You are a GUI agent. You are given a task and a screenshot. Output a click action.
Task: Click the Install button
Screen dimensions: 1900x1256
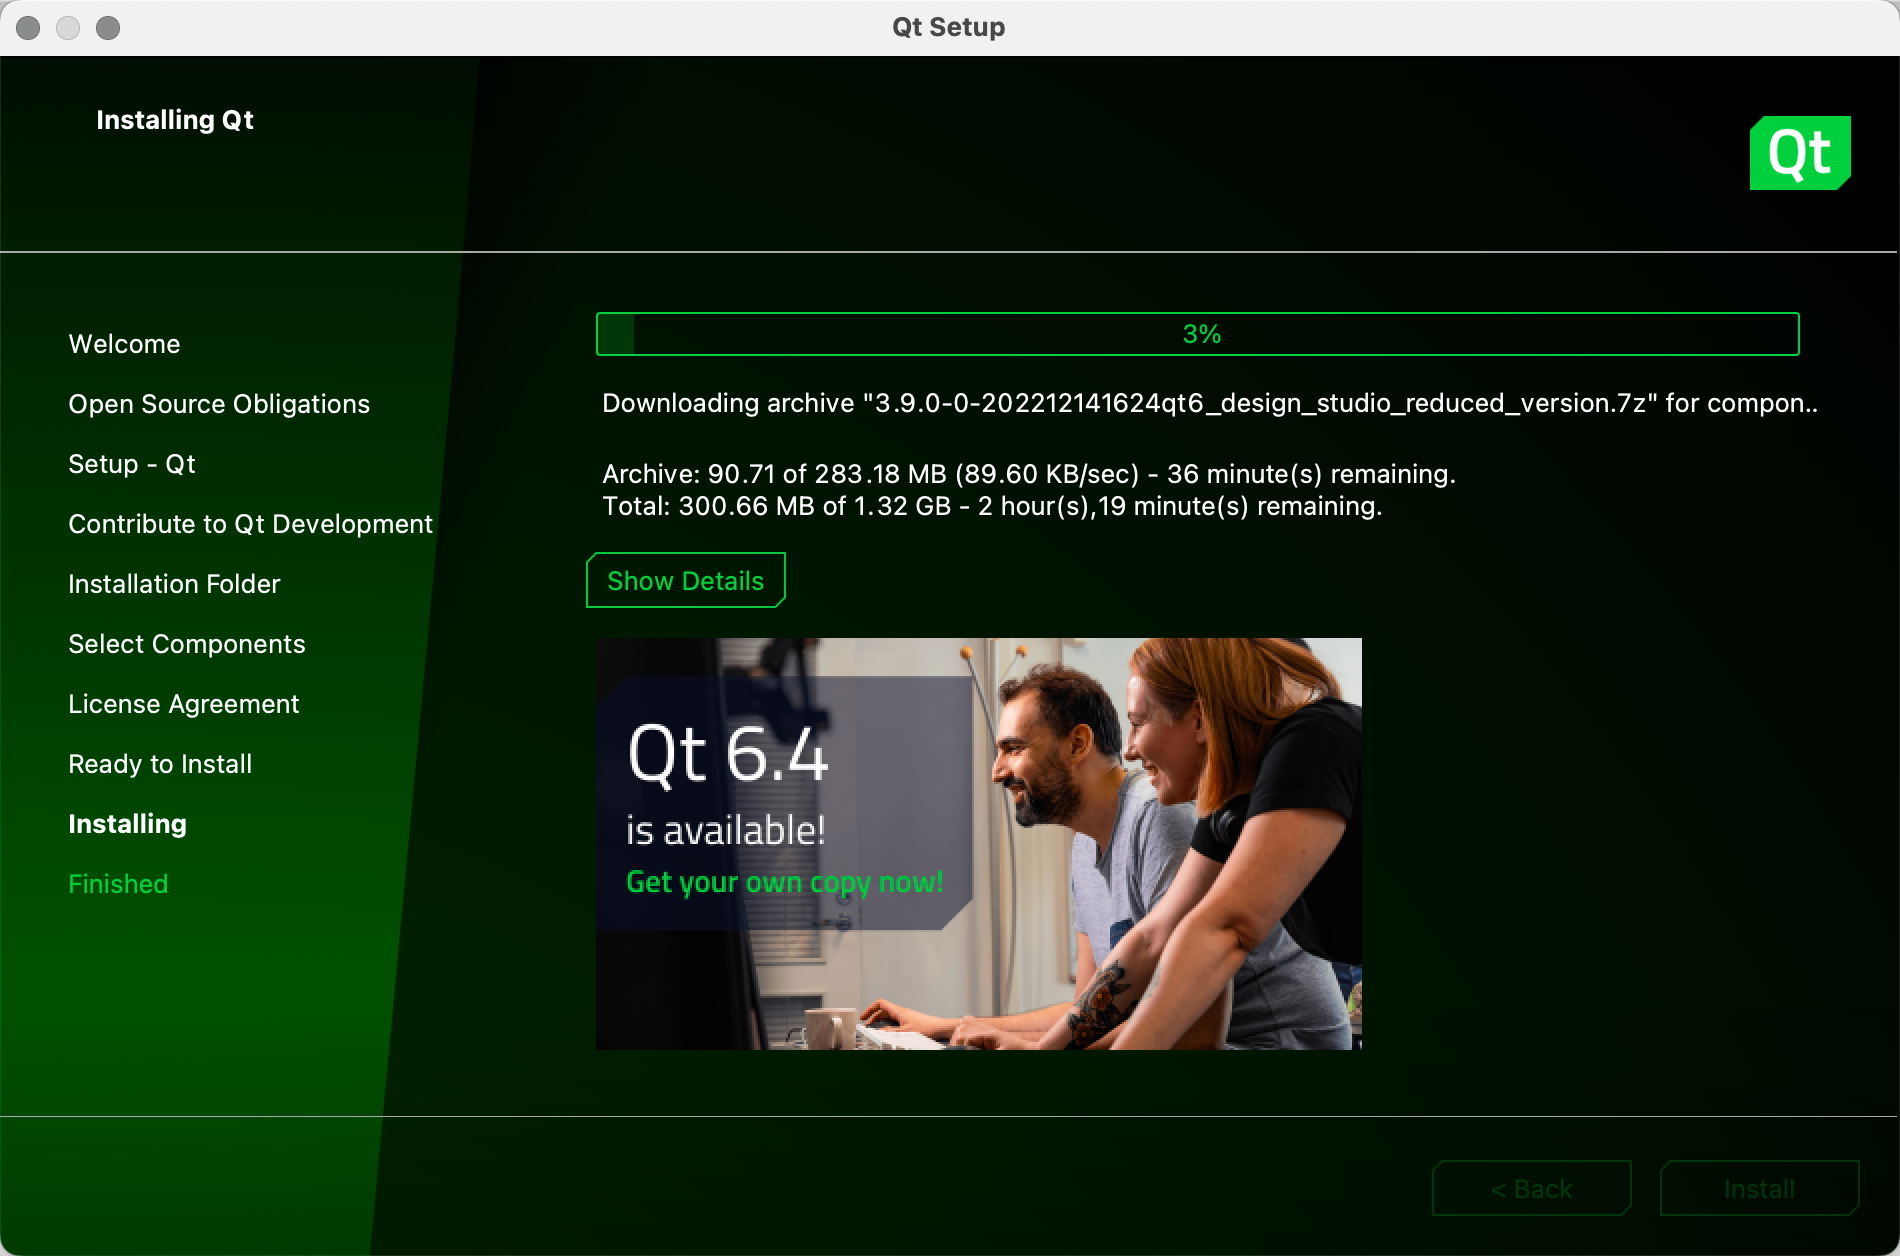coord(1758,1189)
